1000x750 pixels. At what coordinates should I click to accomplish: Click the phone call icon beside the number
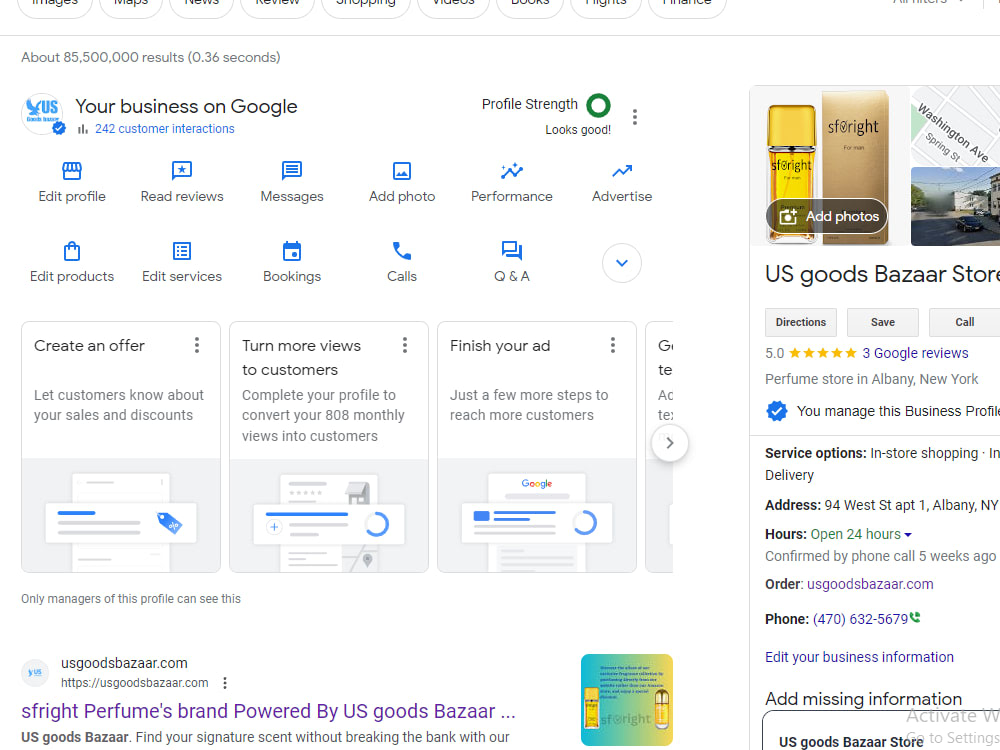[915, 617]
